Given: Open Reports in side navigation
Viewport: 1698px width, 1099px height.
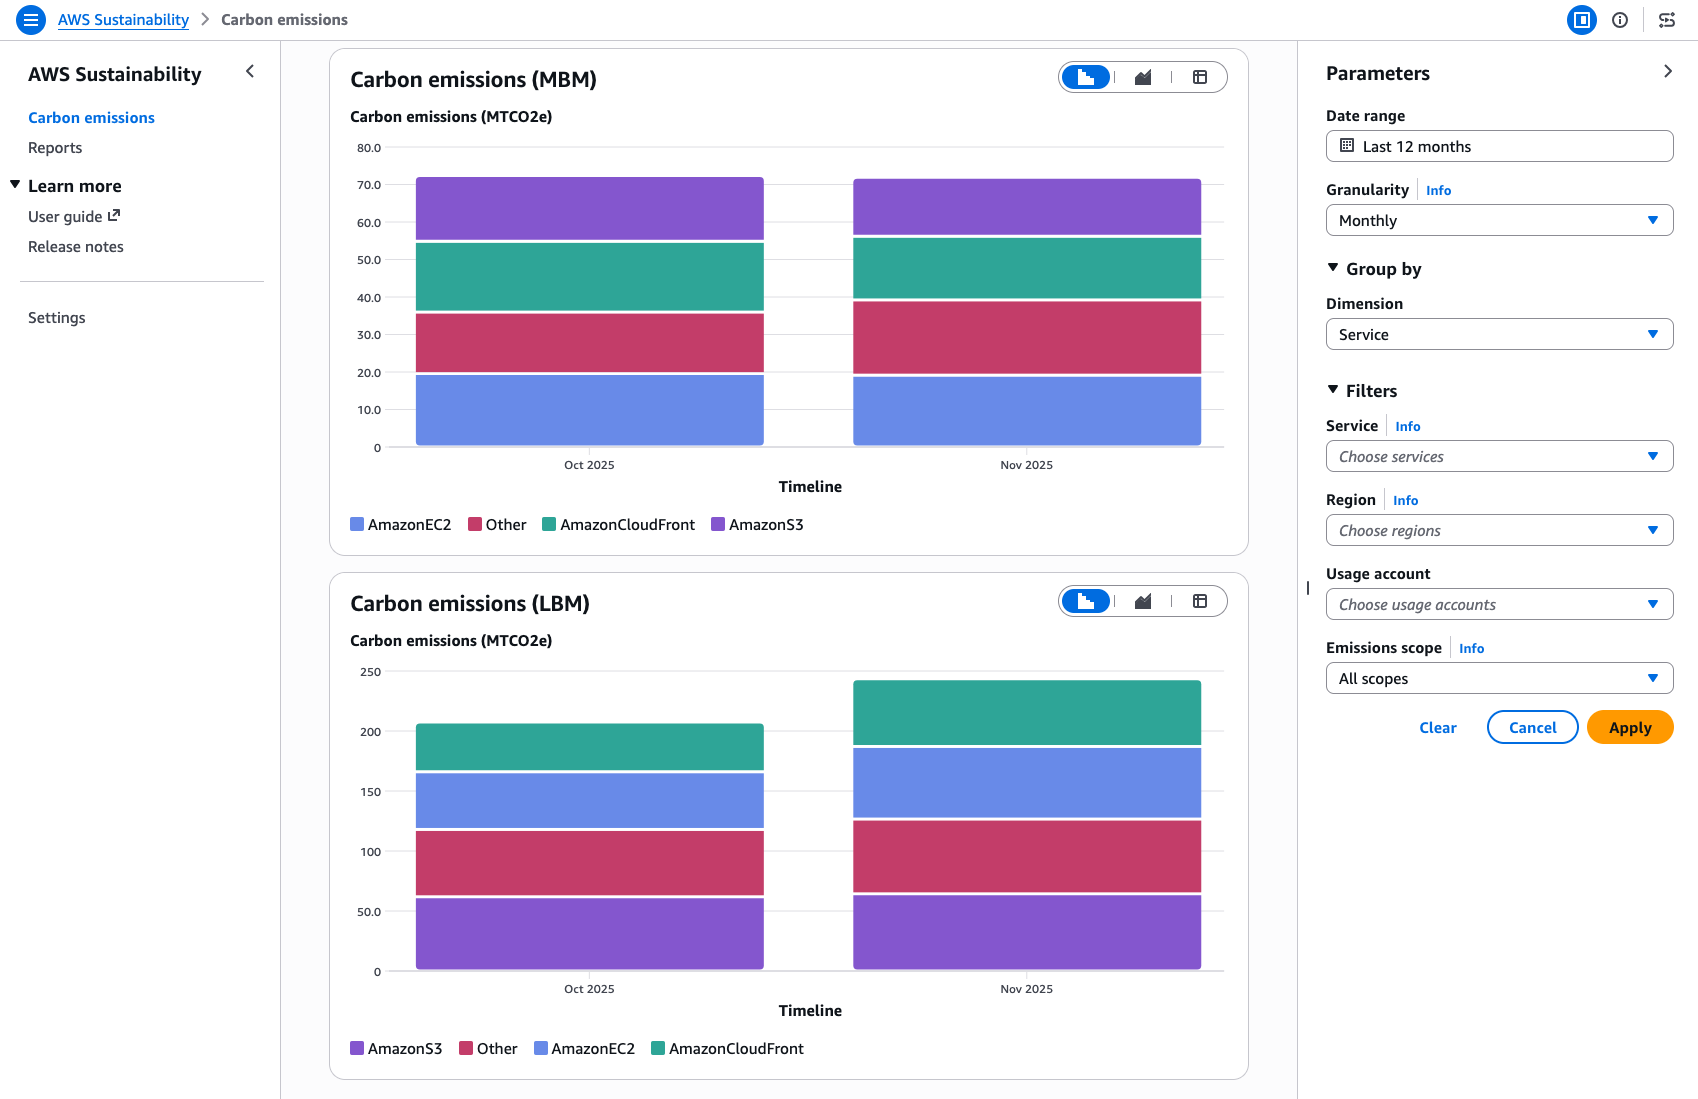Looking at the screenshot, I should (55, 148).
